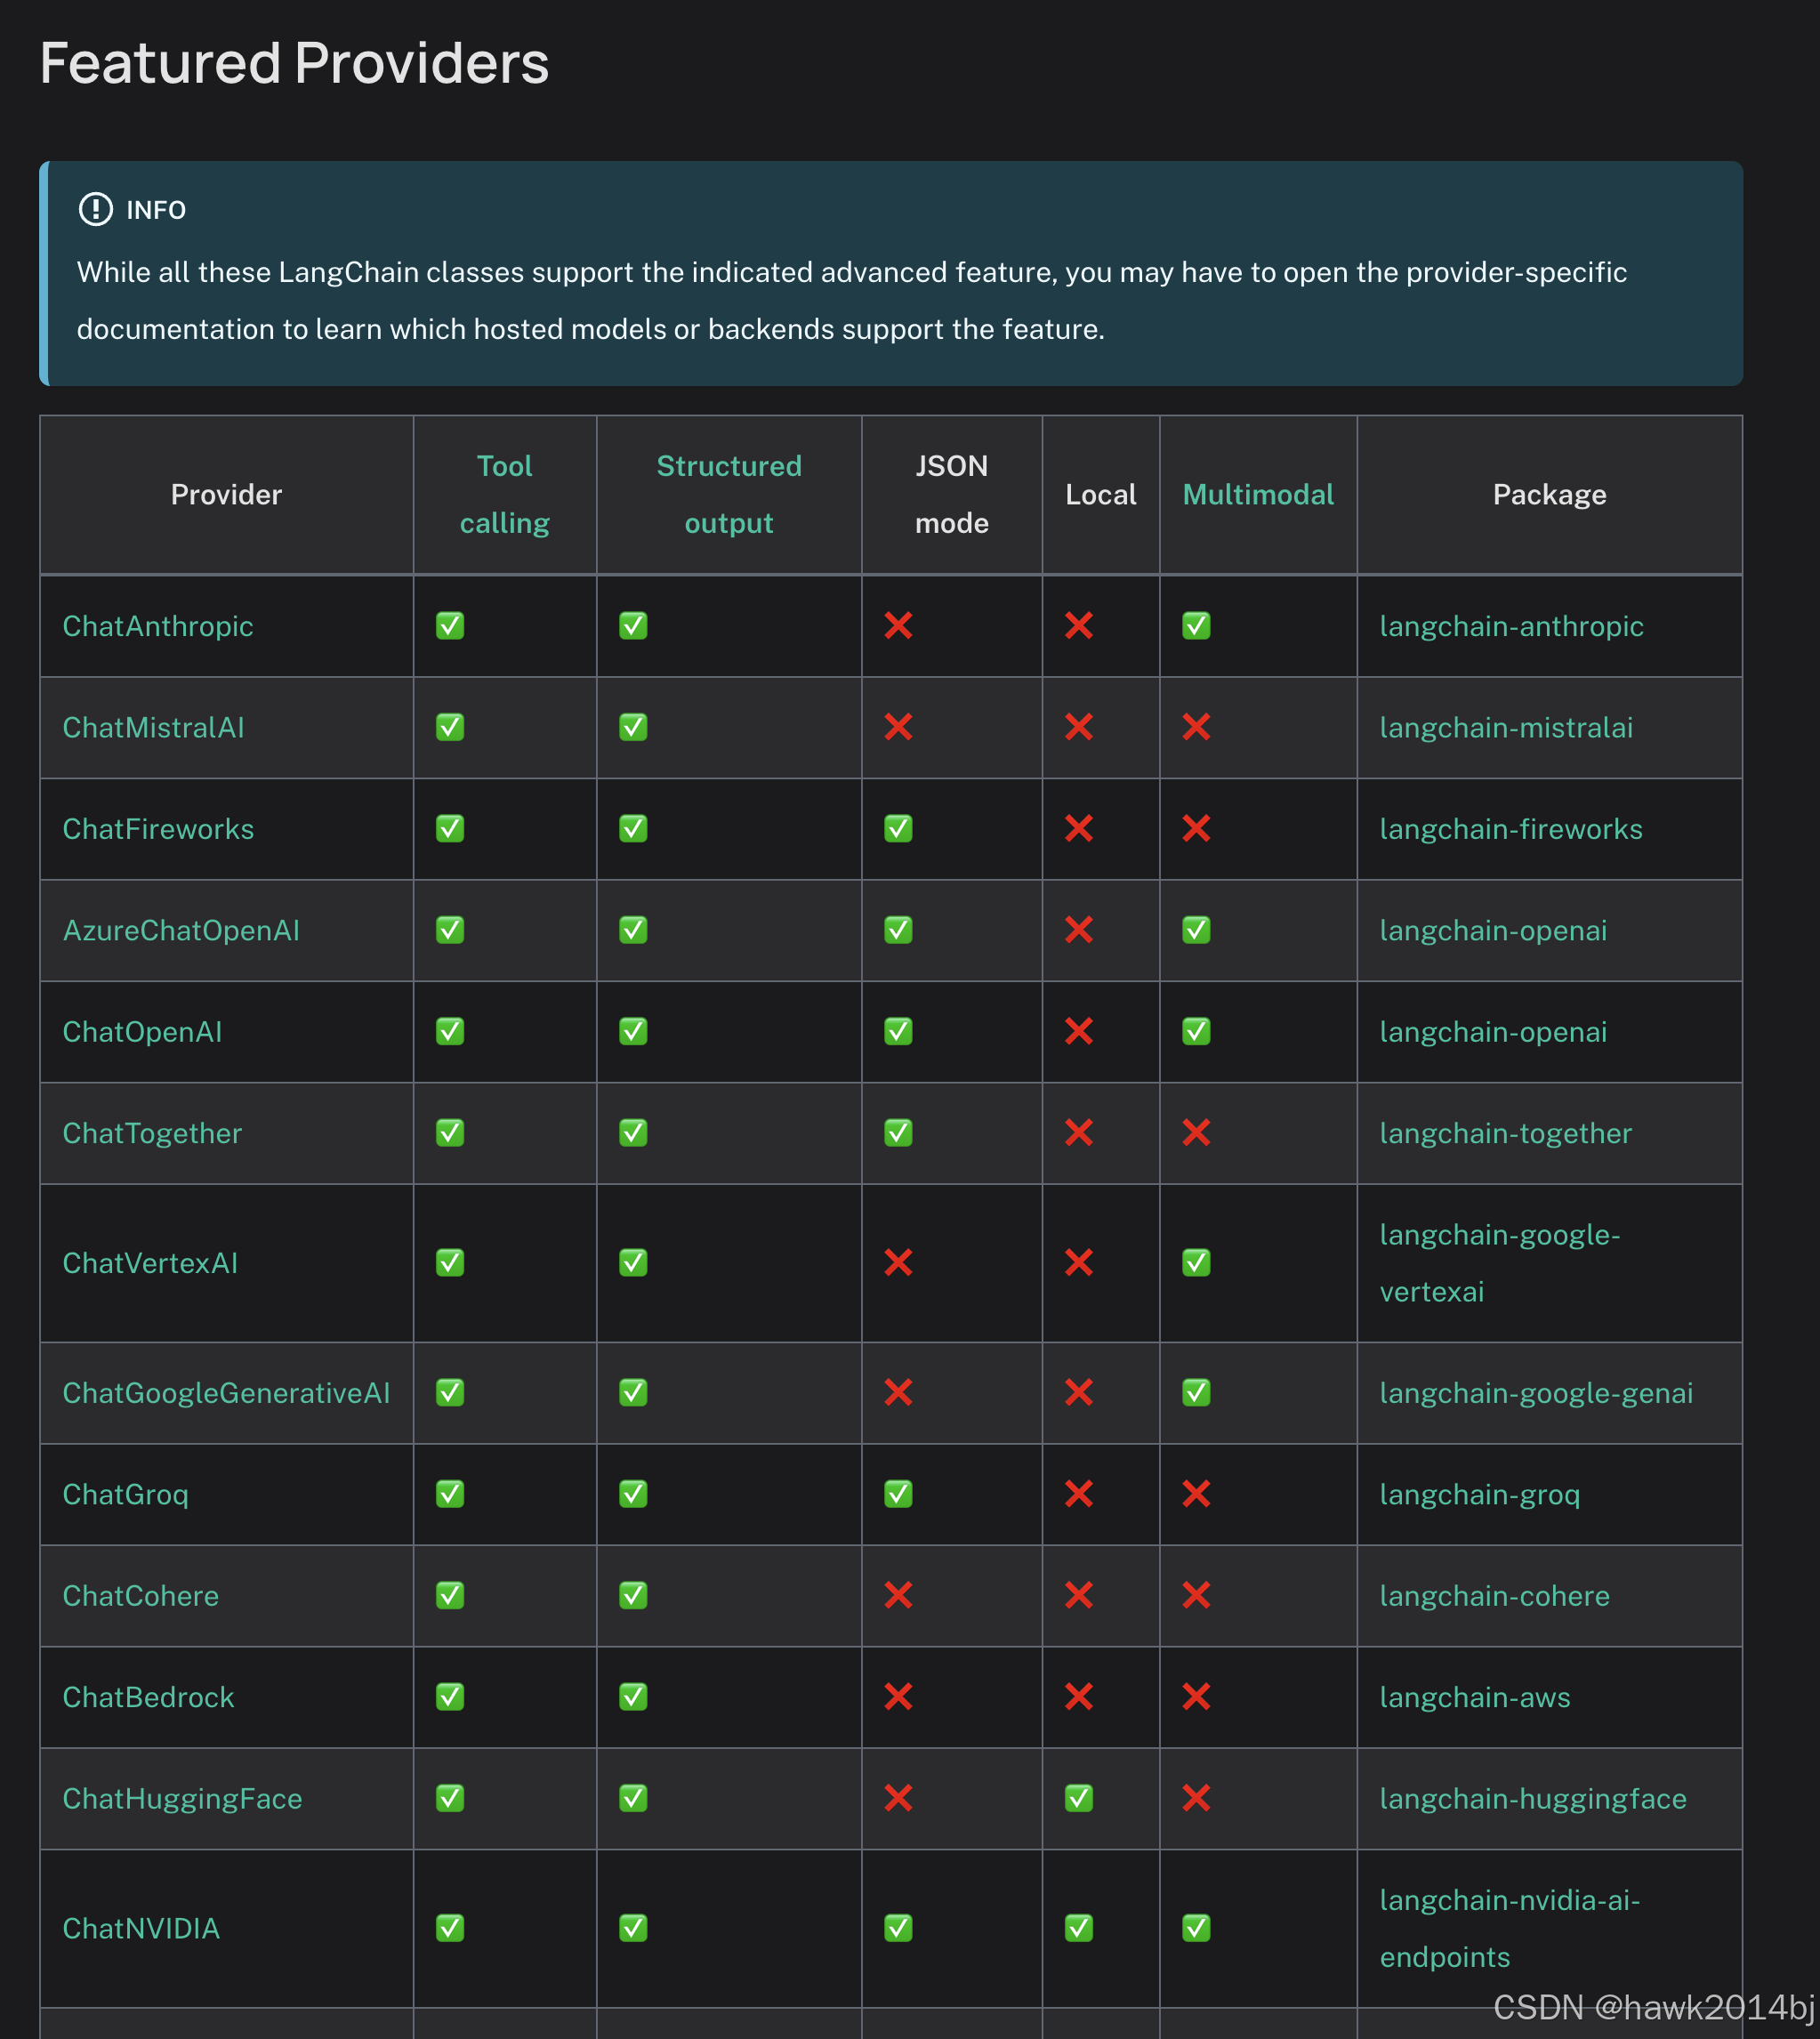Open the langchain-aws package link
The image size is (1820, 2039).
click(x=1475, y=1697)
